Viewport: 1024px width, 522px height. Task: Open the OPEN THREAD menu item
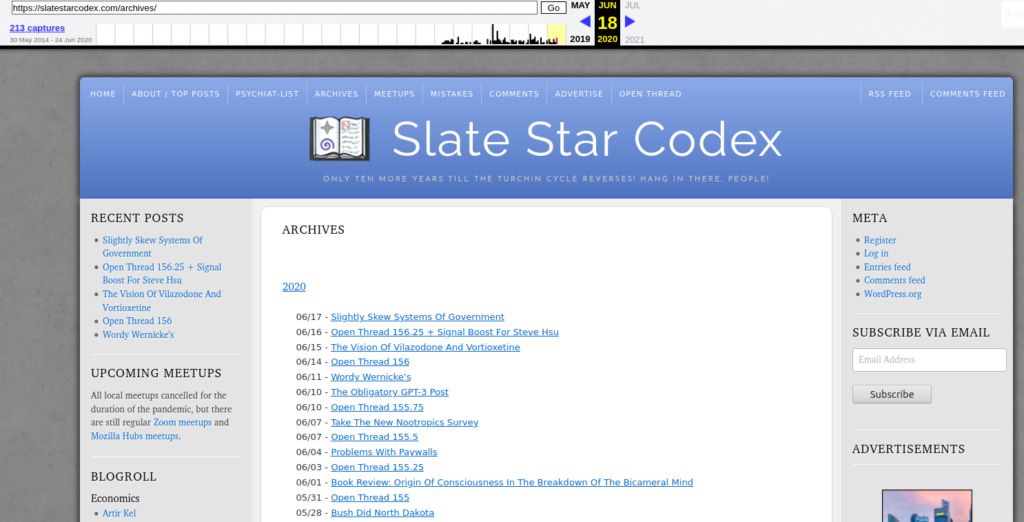click(650, 94)
